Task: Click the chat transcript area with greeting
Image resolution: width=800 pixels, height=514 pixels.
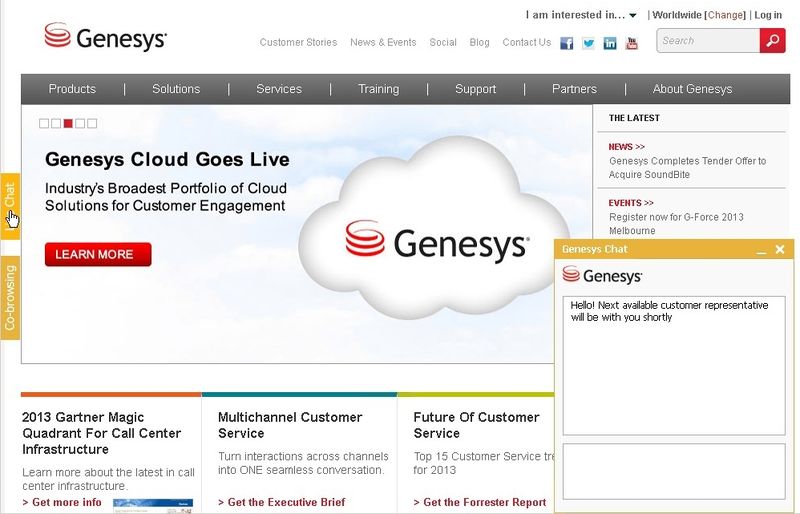Action: point(674,365)
